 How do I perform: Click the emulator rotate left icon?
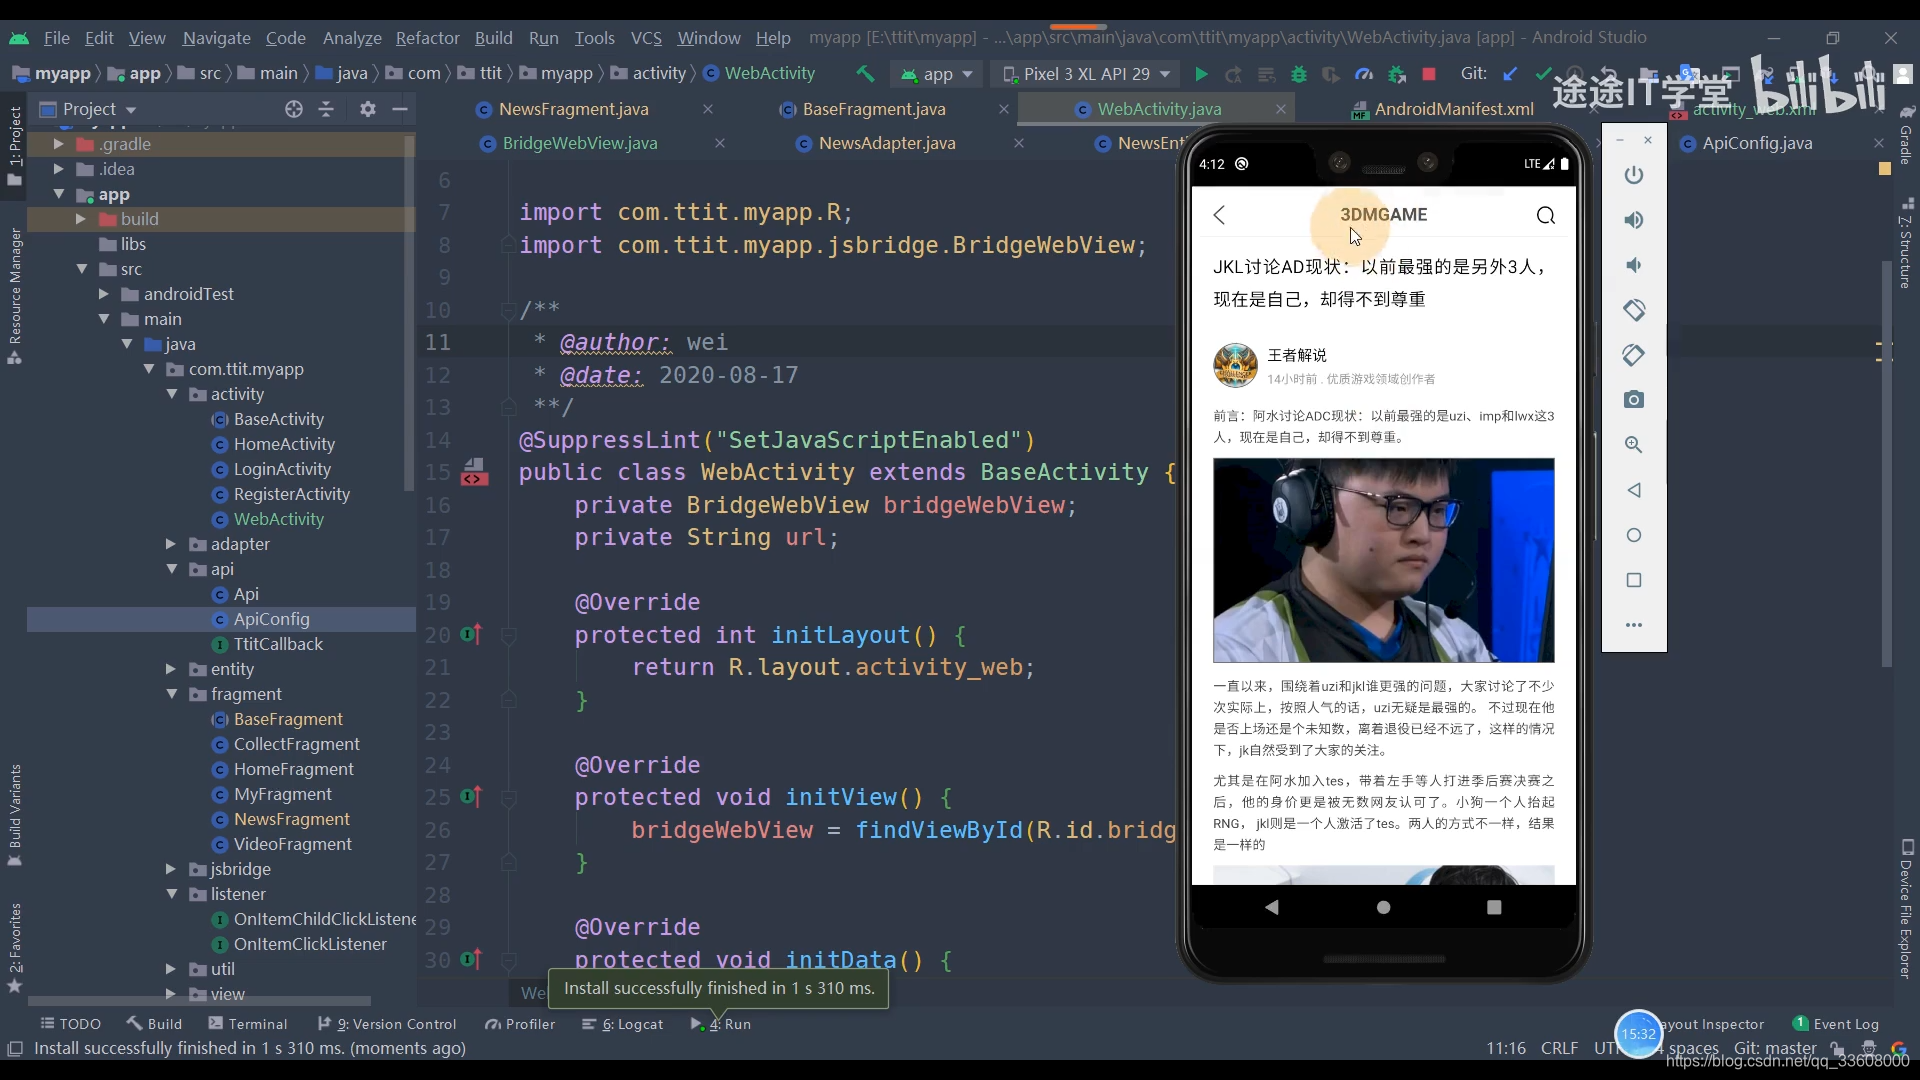point(1634,310)
